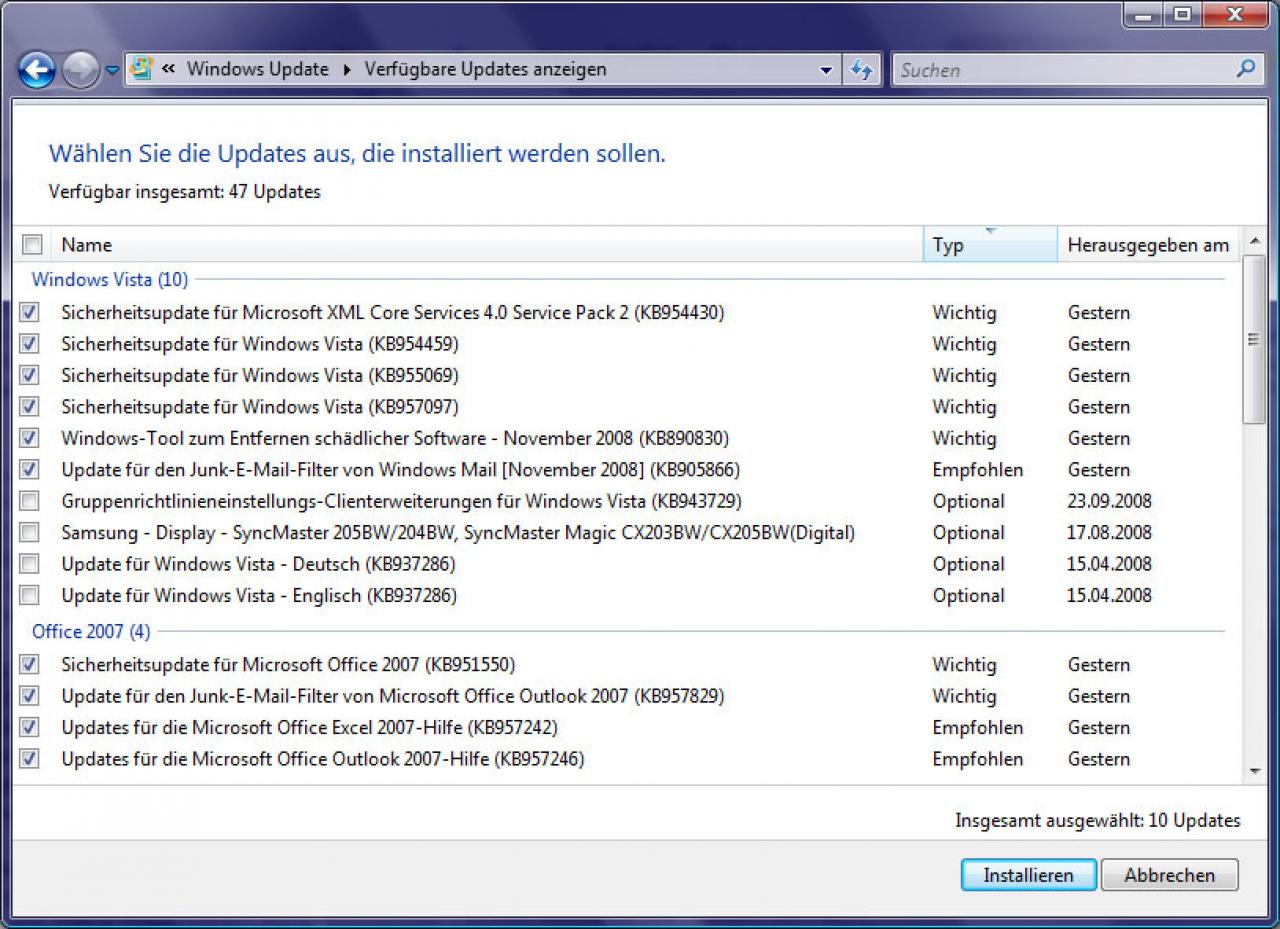Screen dimensions: 1280x929
Task: Select the Samsung SyncMaster 205BW/204BW row text
Action: click(x=458, y=532)
